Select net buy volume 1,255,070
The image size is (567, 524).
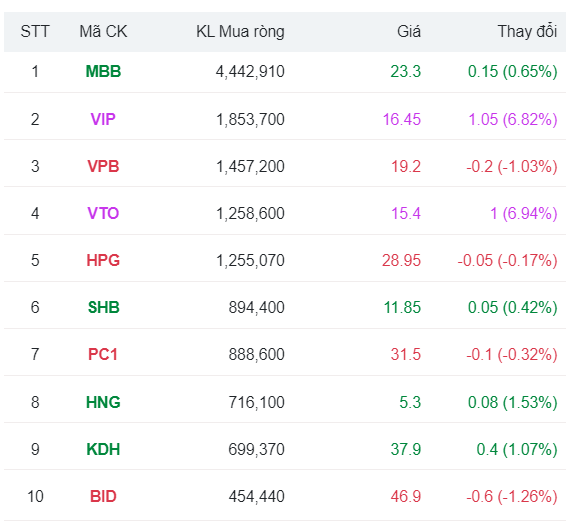tap(250, 260)
